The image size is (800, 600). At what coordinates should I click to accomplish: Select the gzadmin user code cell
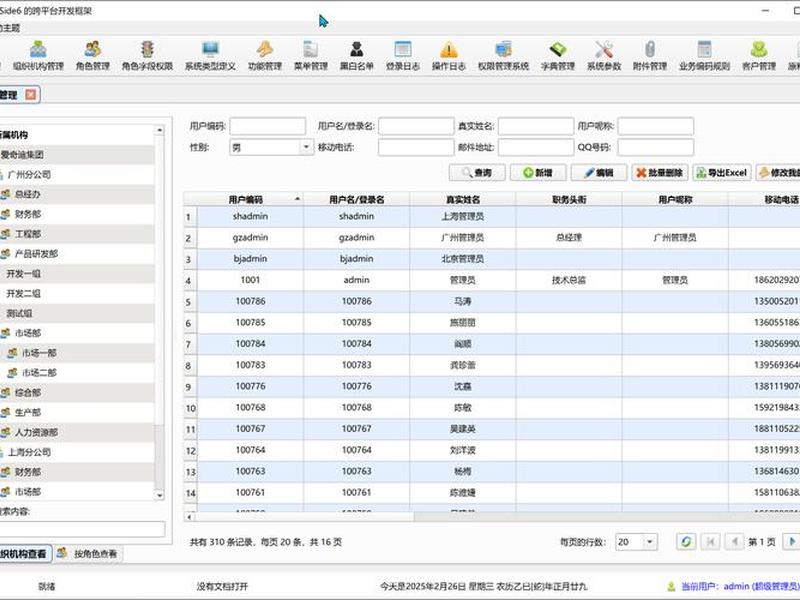click(x=250, y=237)
